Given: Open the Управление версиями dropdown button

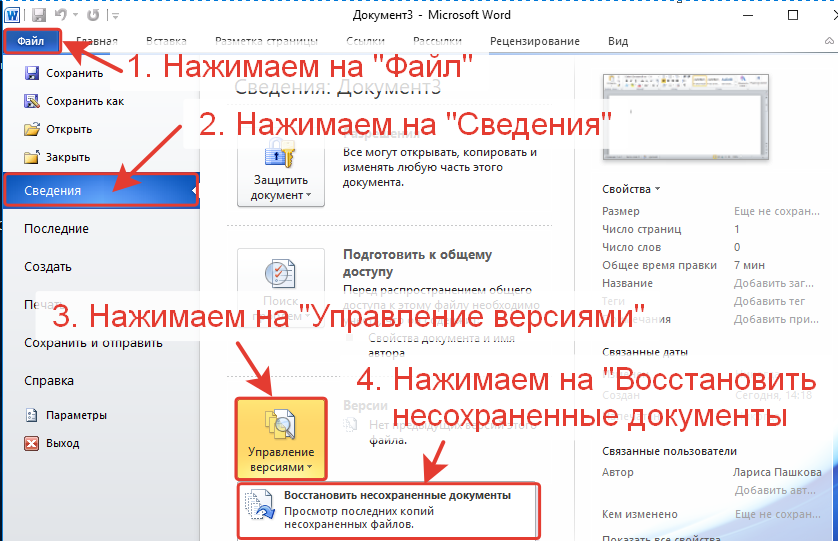Looking at the screenshot, I should tap(281, 439).
